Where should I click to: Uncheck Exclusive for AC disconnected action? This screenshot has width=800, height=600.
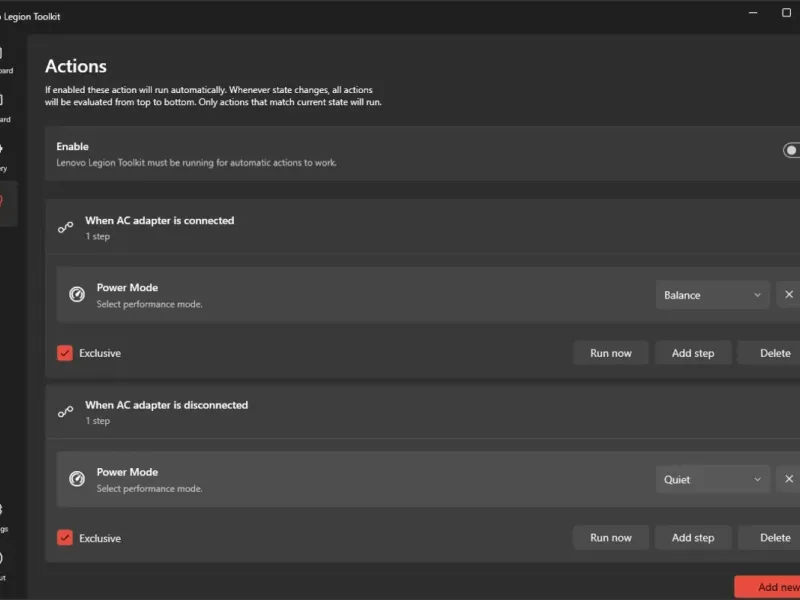(65, 538)
